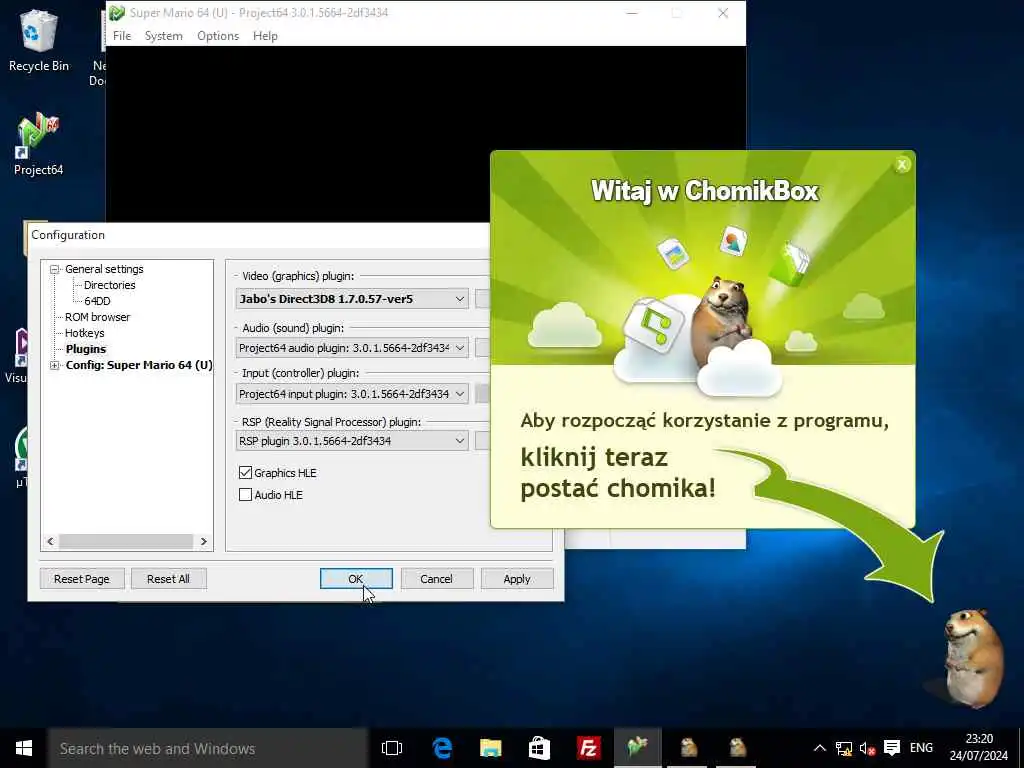The width and height of the screenshot is (1024, 768).
Task: Expand Config: Super Mario 64 (U) node
Action: 55,365
